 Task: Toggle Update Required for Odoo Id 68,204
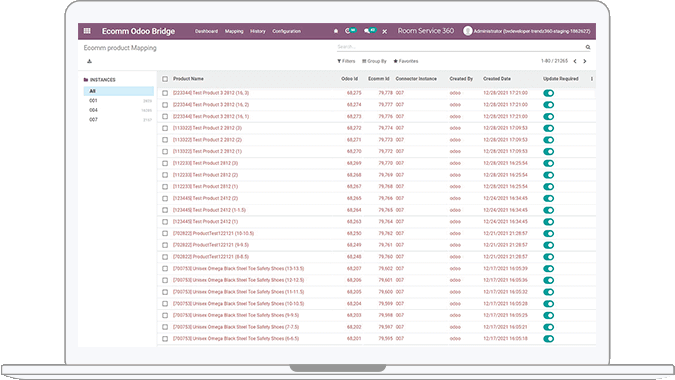[x=548, y=304]
